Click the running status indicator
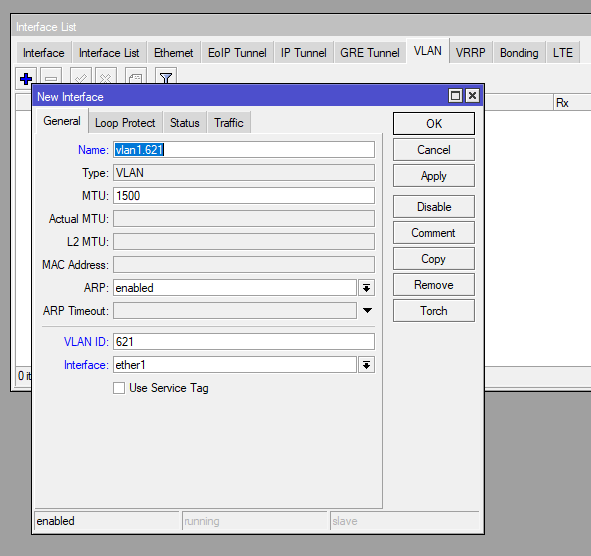591x556 pixels. click(254, 521)
